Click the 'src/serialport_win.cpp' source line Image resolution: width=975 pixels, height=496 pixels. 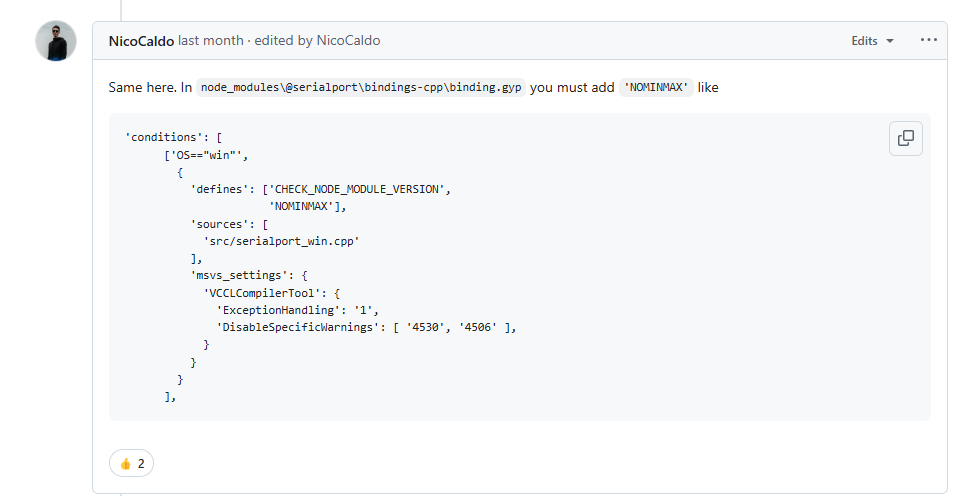coord(281,241)
